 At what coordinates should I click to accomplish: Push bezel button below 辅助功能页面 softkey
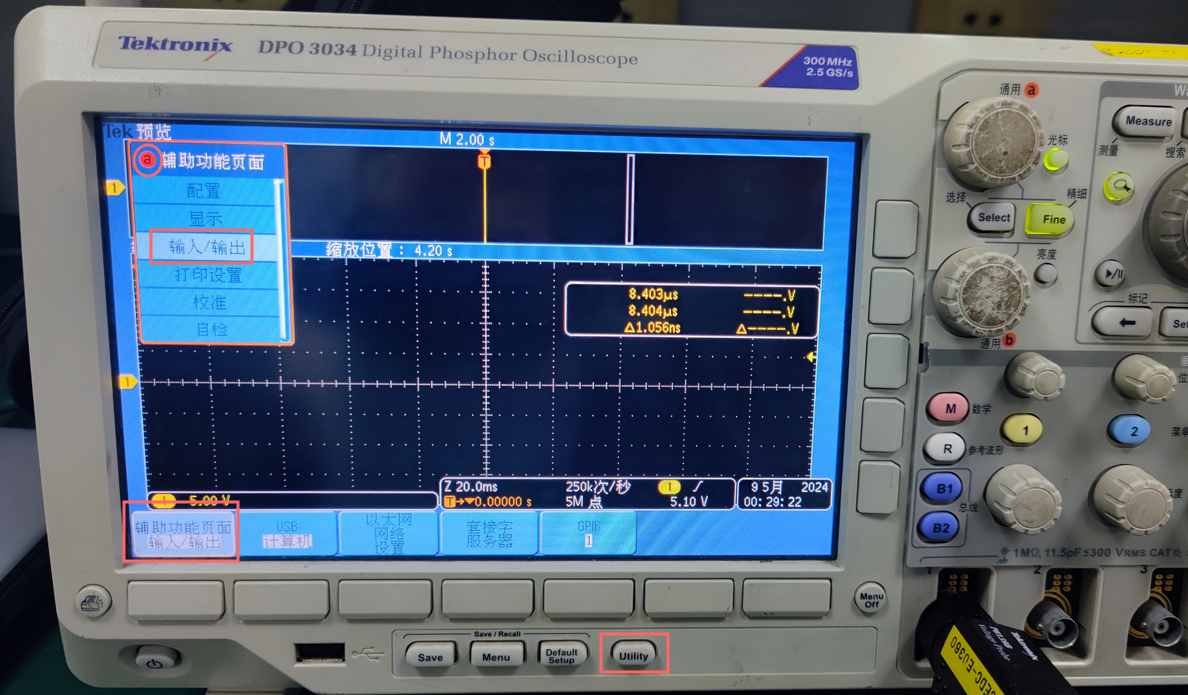click(x=176, y=600)
